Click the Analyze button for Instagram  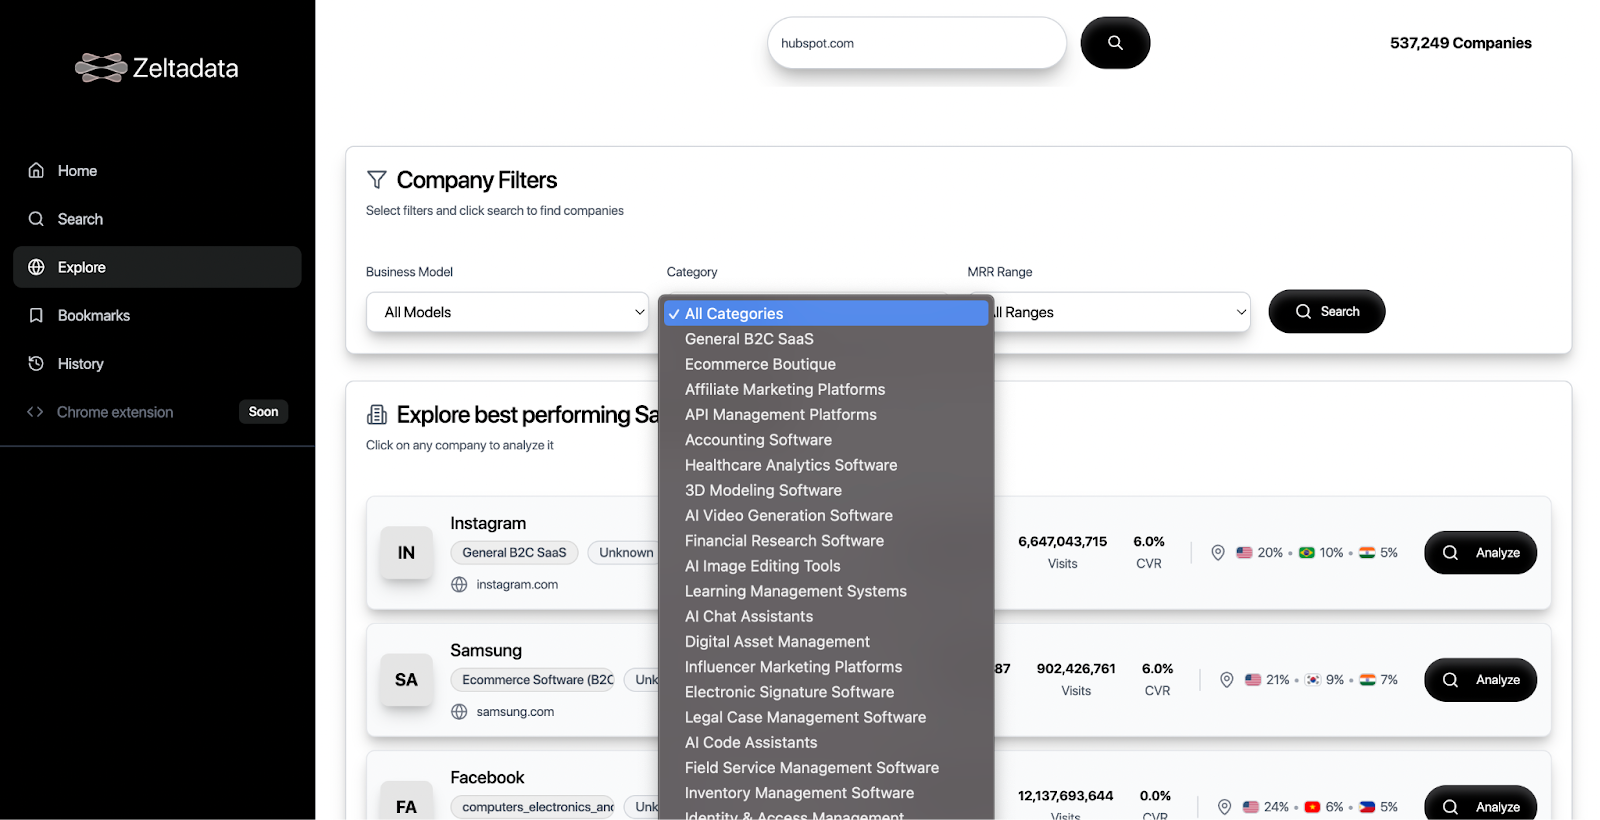click(1480, 553)
